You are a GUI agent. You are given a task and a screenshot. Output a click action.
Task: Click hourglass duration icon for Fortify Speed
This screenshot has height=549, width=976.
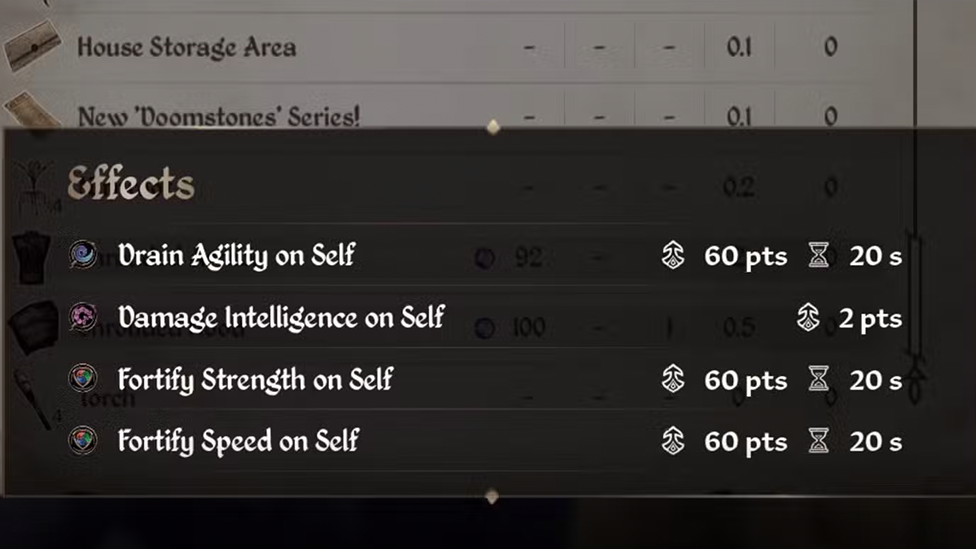819,442
